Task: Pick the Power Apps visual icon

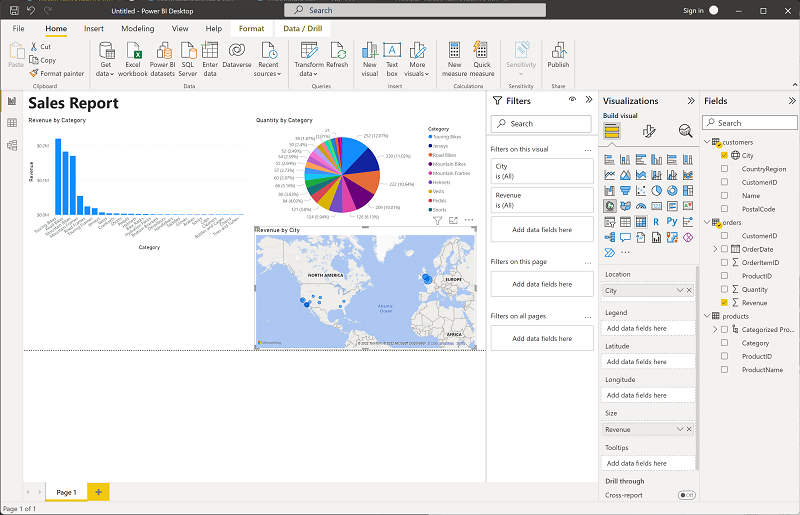Action: [688, 237]
